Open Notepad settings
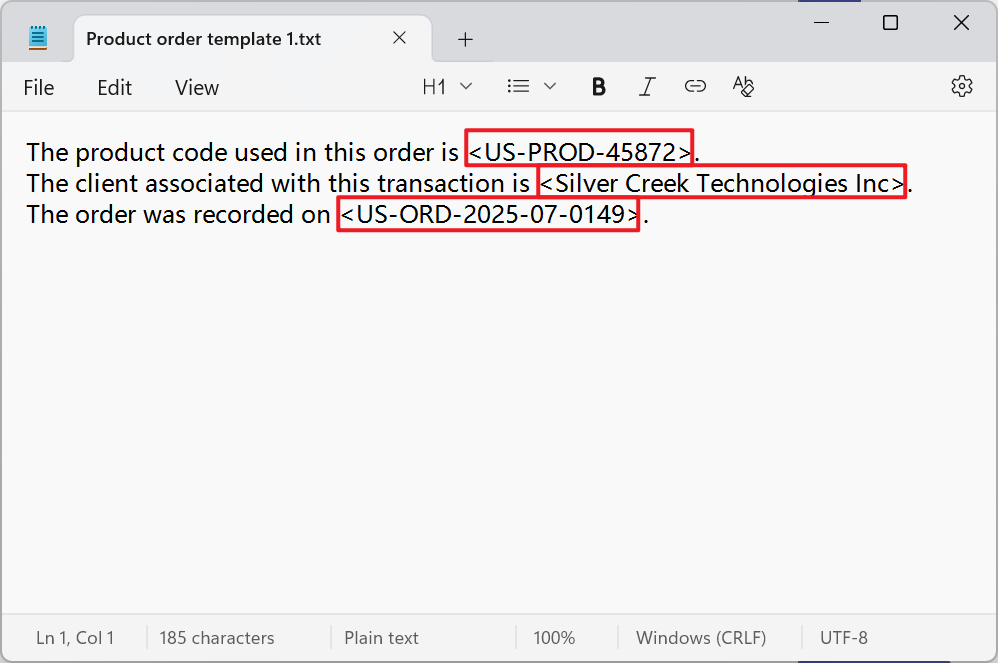Viewport: 998px width, 663px height. tap(961, 86)
